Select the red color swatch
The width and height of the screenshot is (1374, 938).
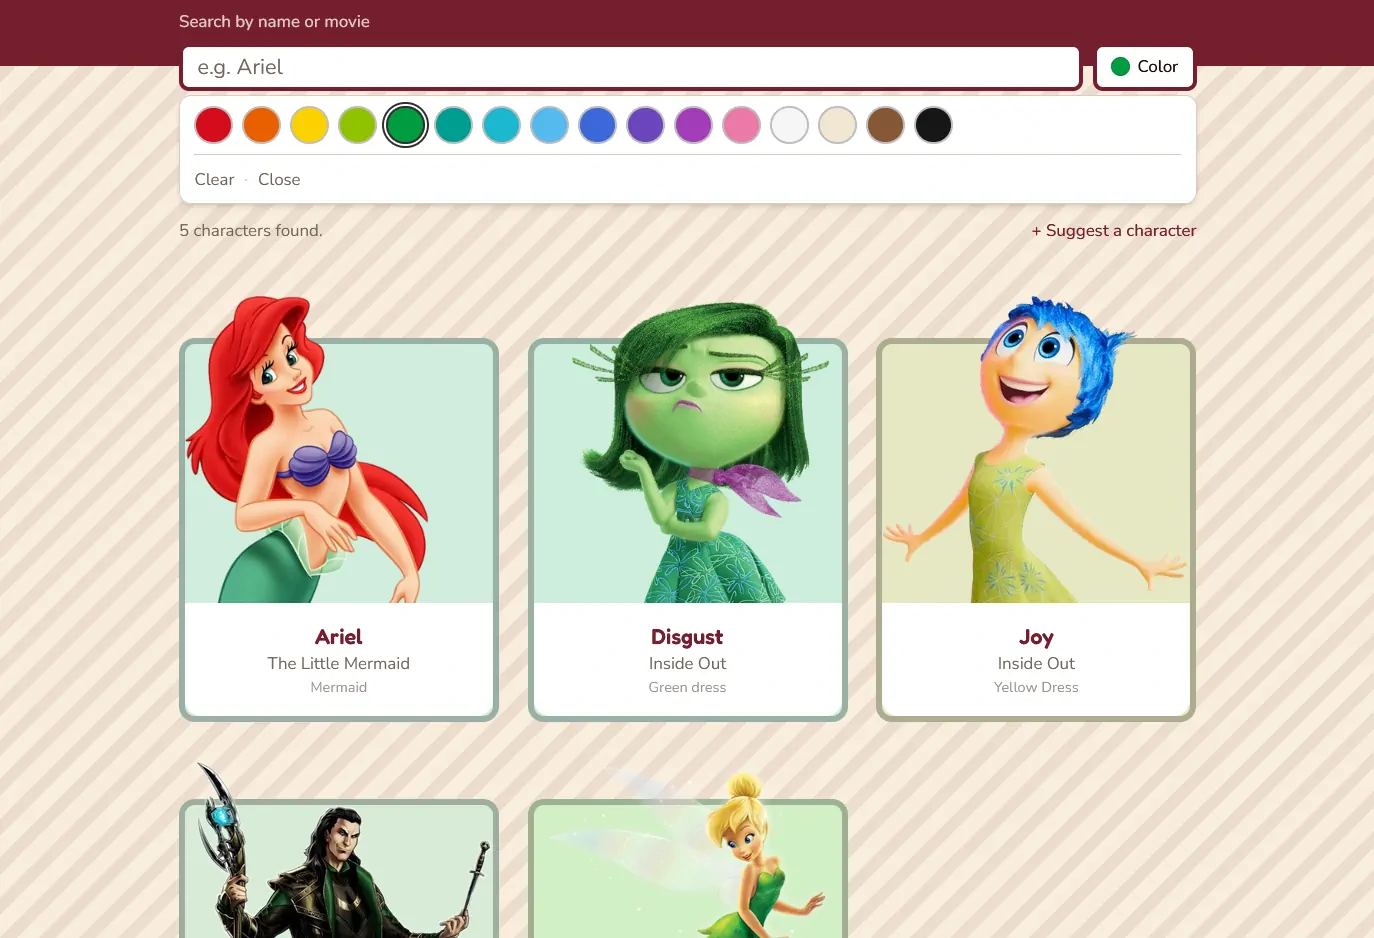(x=213, y=125)
